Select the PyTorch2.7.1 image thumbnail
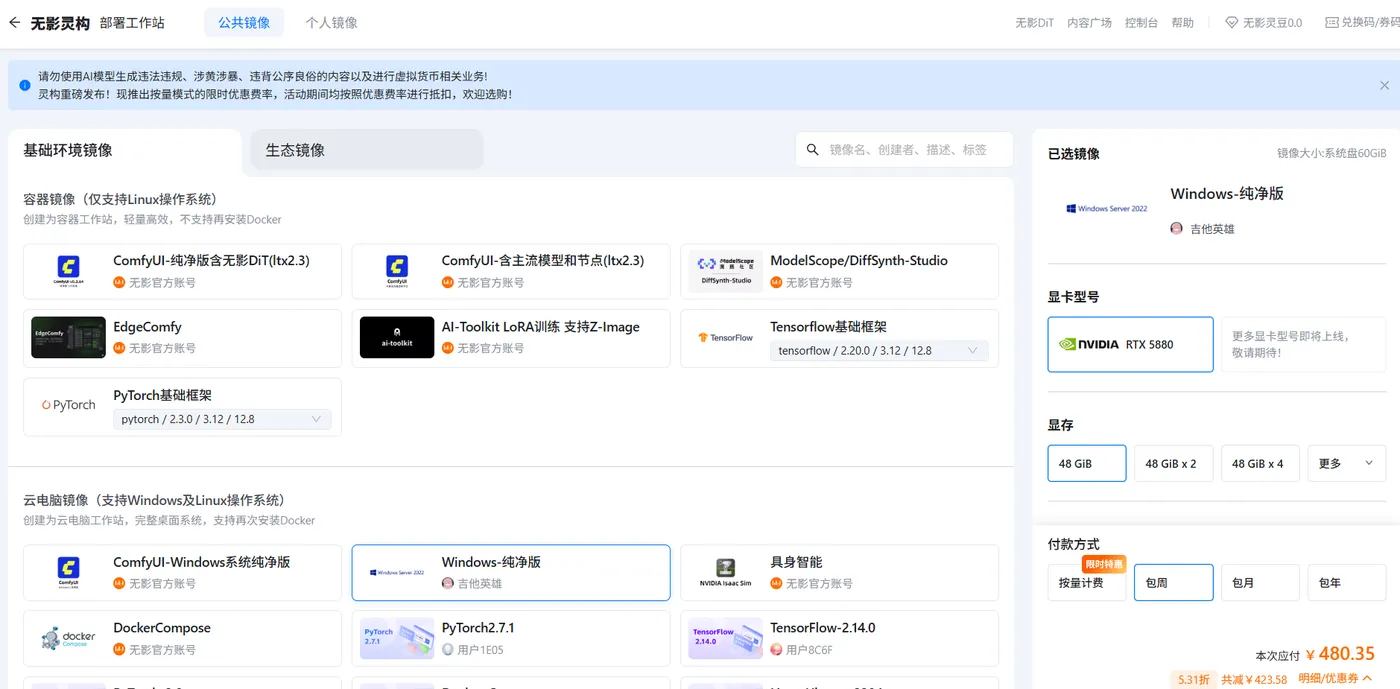The height and width of the screenshot is (689, 1400). point(397,638)
